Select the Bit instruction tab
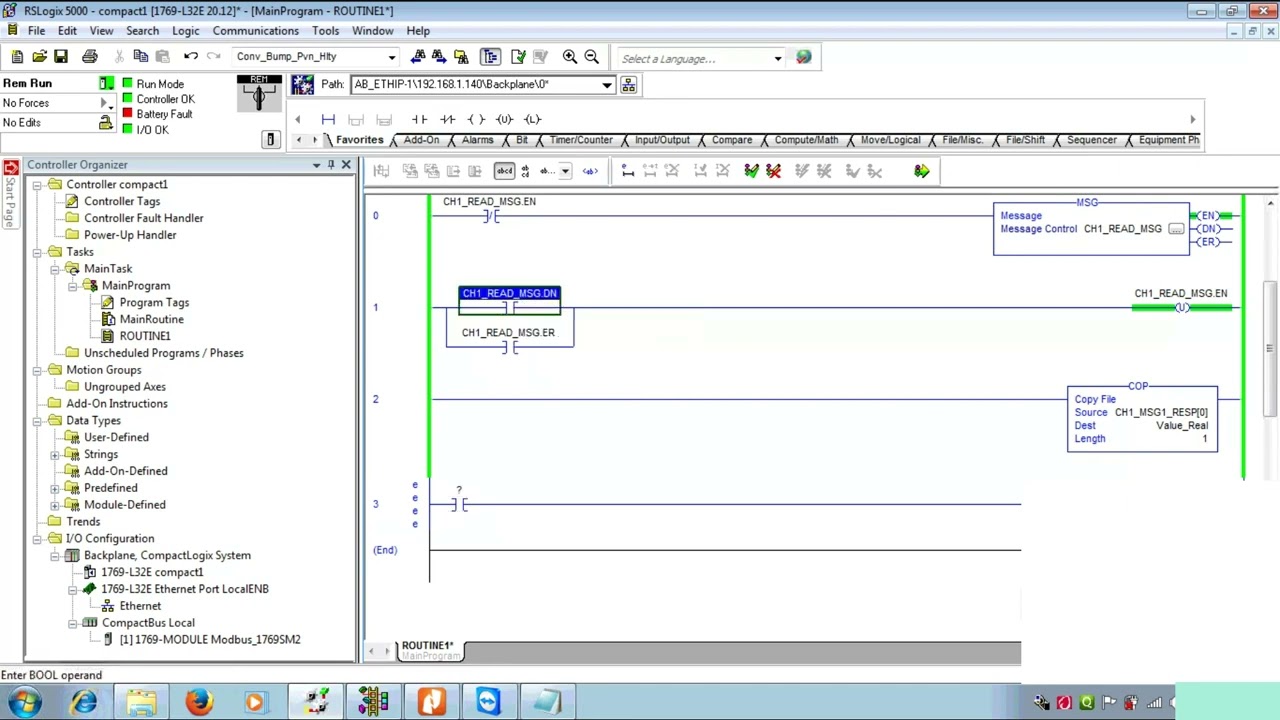 click(521, 140)
